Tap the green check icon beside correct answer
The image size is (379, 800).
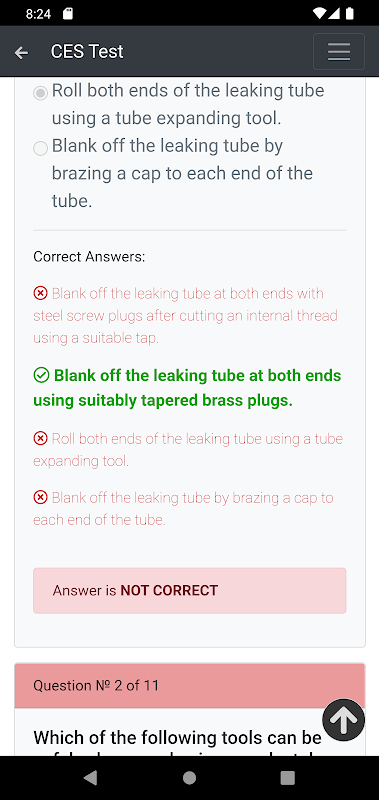[x=41, y=376]
